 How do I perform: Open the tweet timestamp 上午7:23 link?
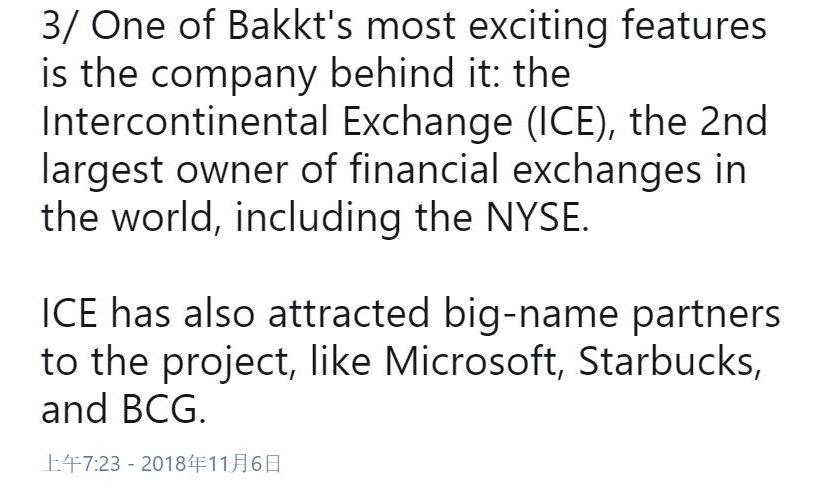(81, 464)
